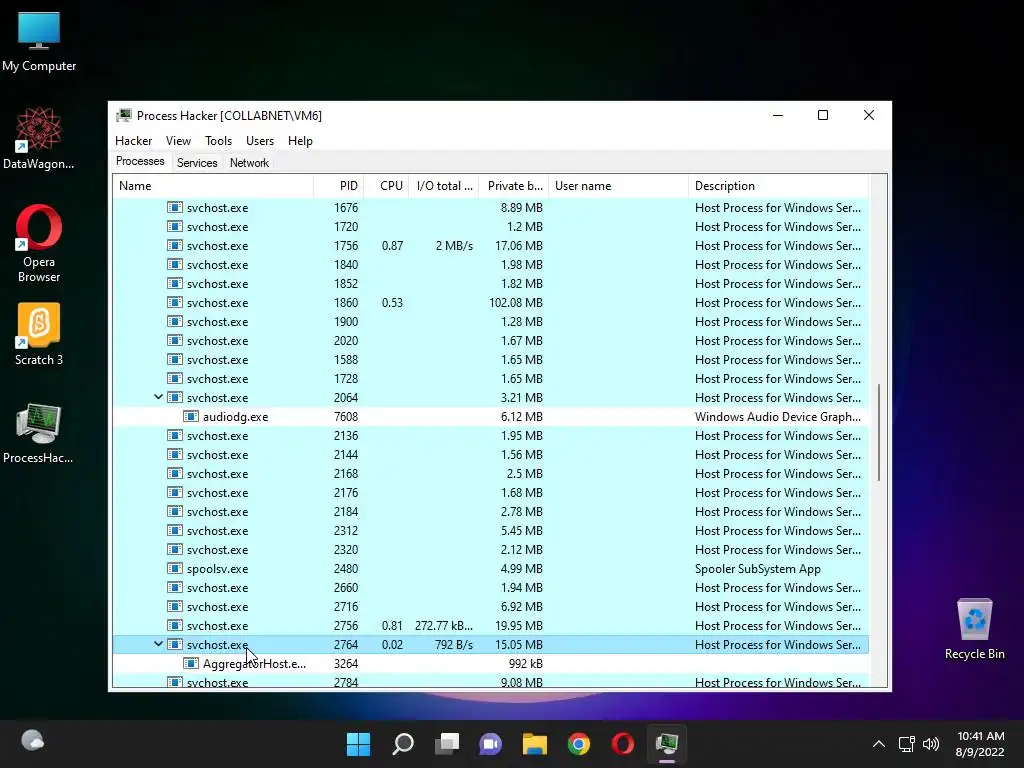Open the clock and date 10:41 AM
The height and width of the screenshot is (768, 1024).
[980, 744]
